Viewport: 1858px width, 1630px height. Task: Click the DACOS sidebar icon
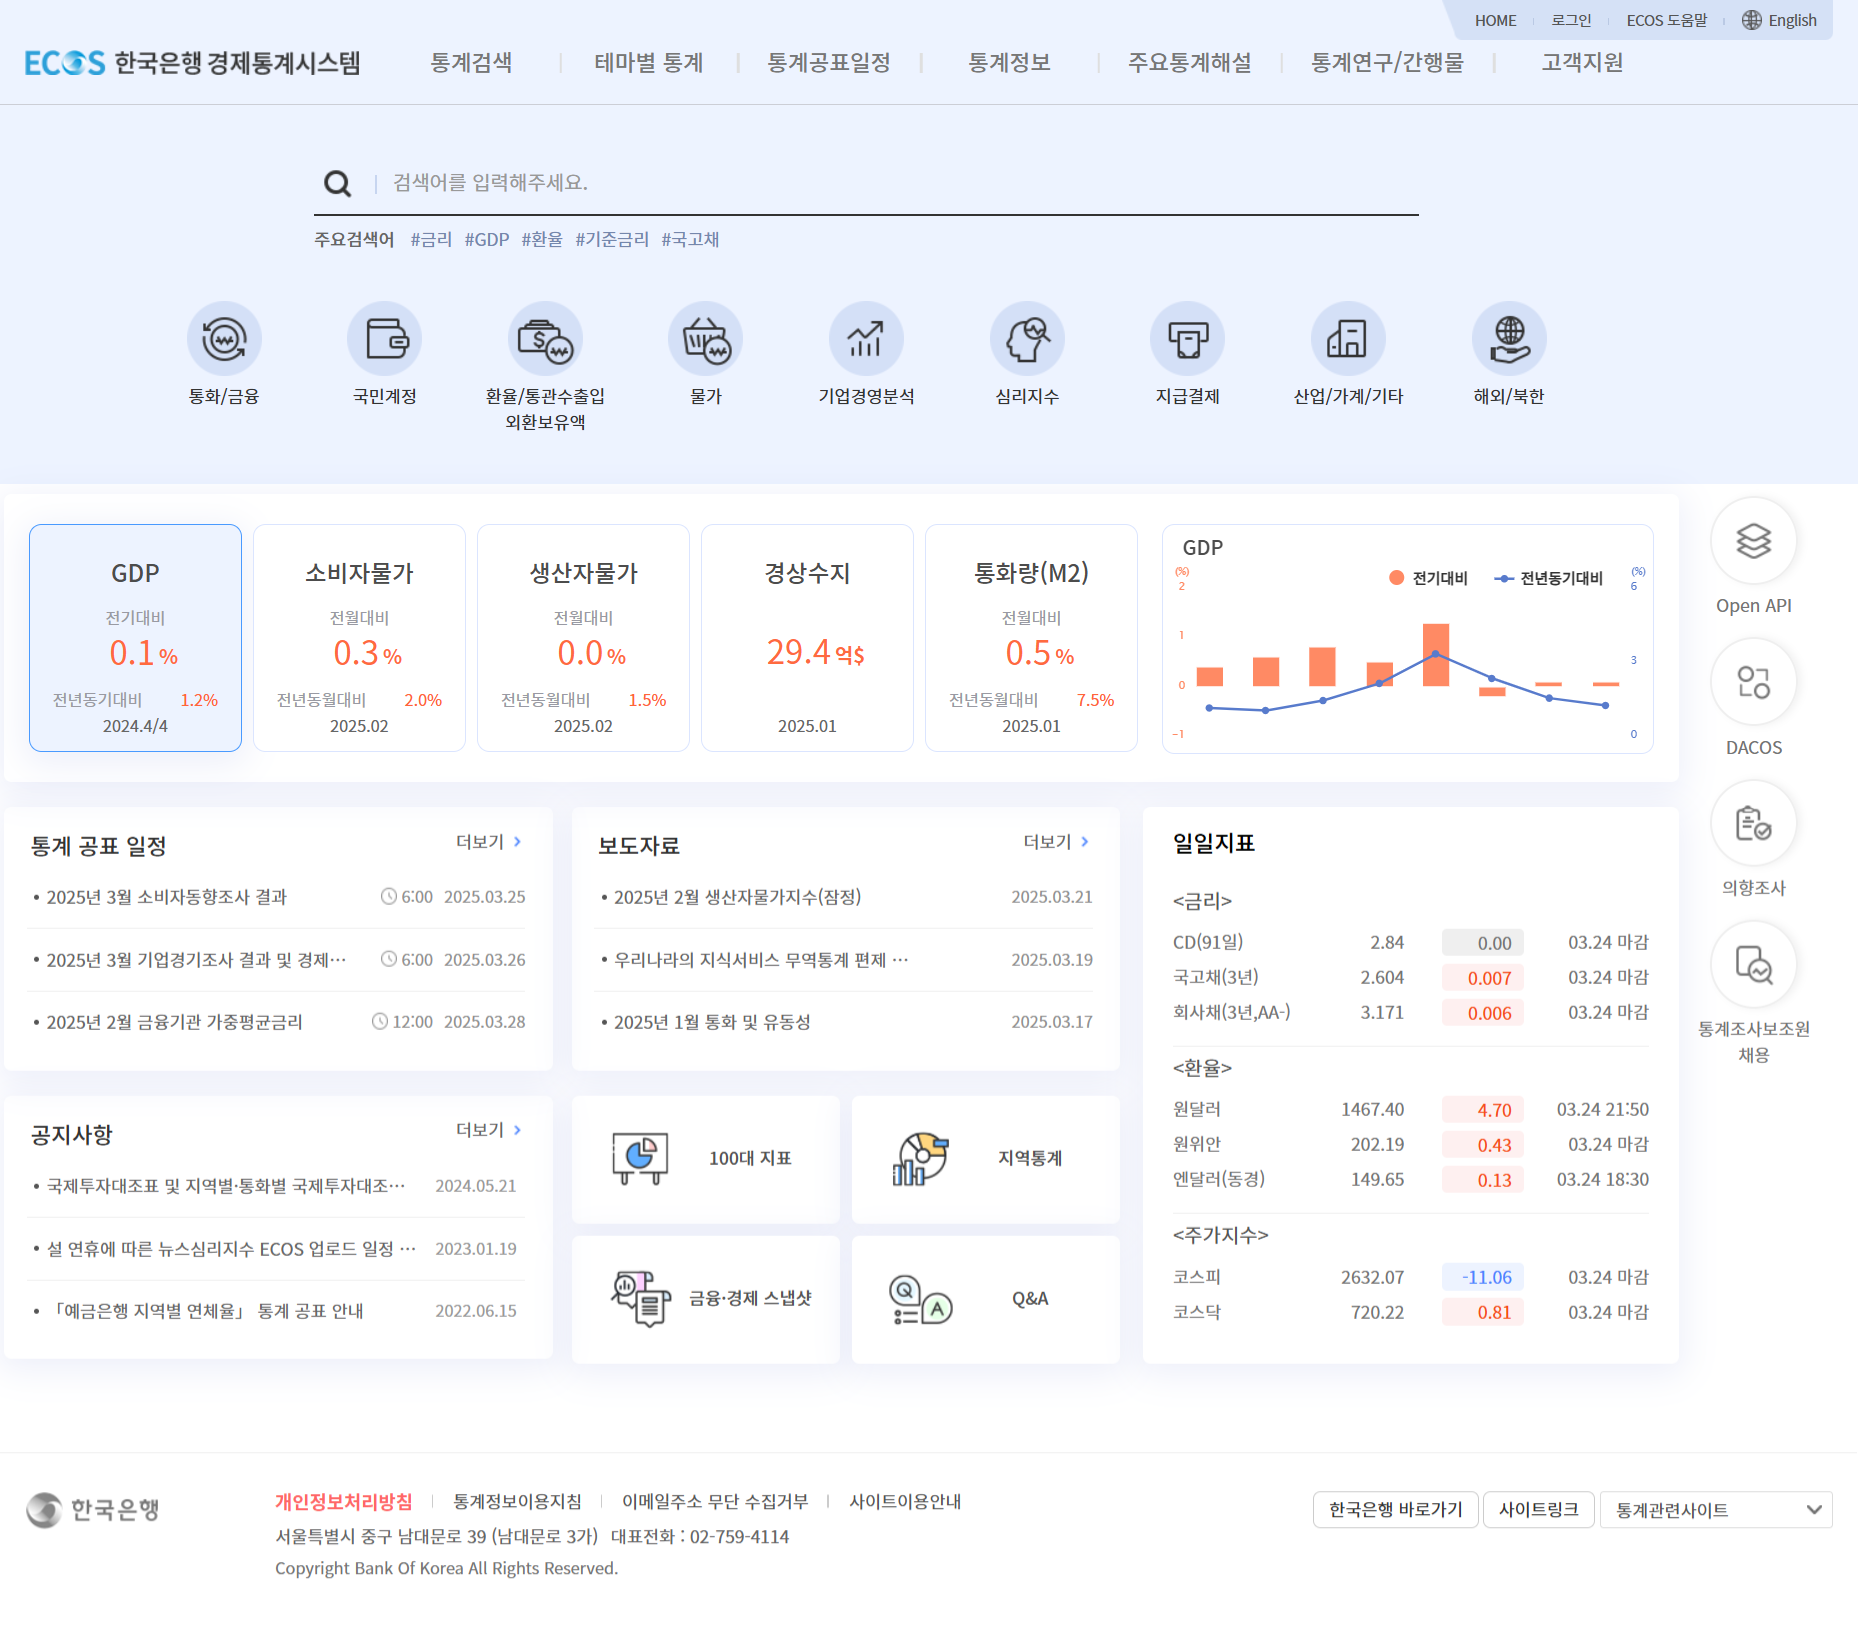pos(1753,683)
